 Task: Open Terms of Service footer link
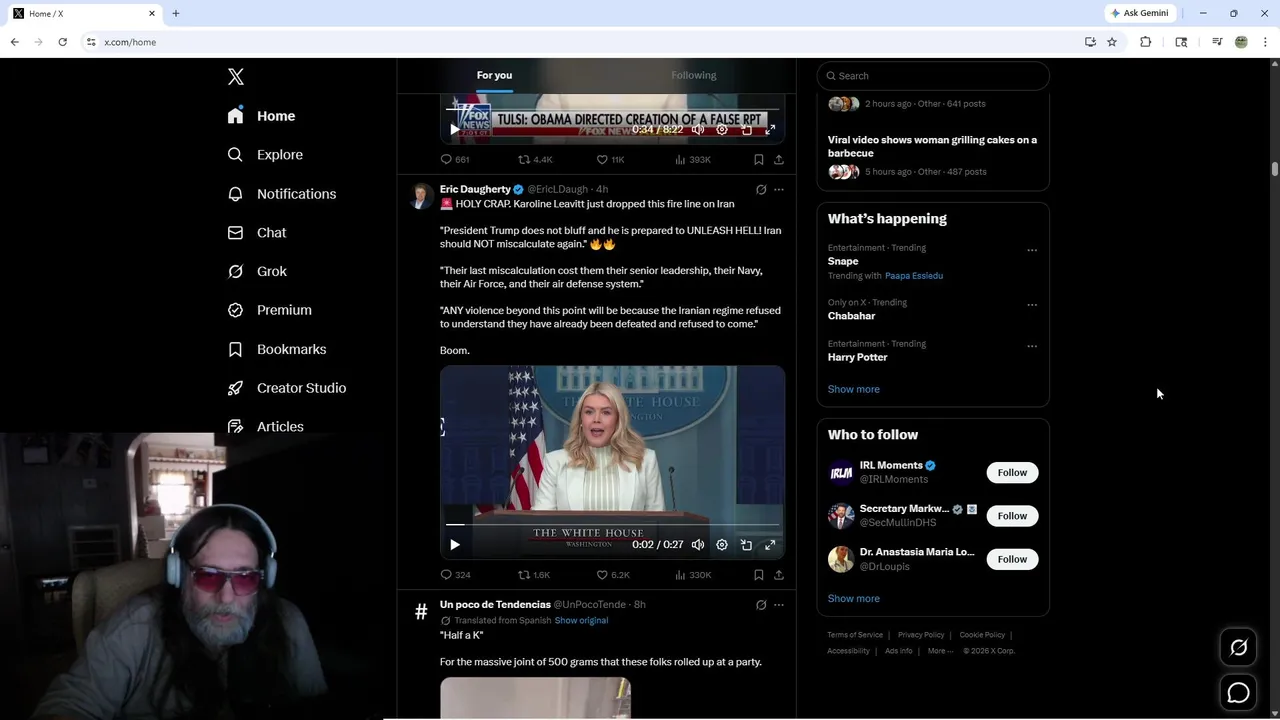coord(855,635)
